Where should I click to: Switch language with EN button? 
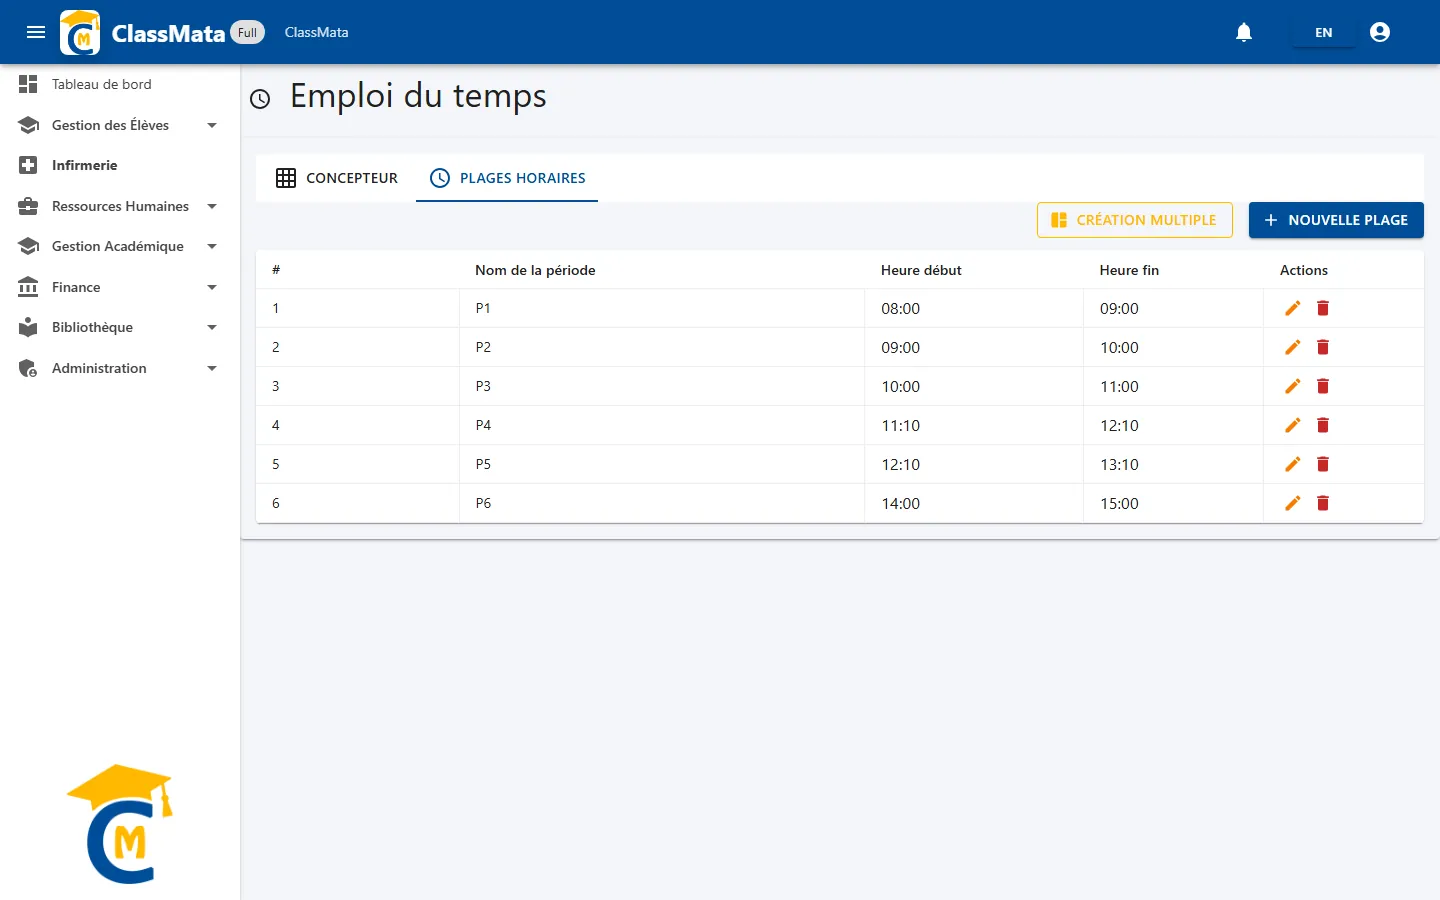1323,32
